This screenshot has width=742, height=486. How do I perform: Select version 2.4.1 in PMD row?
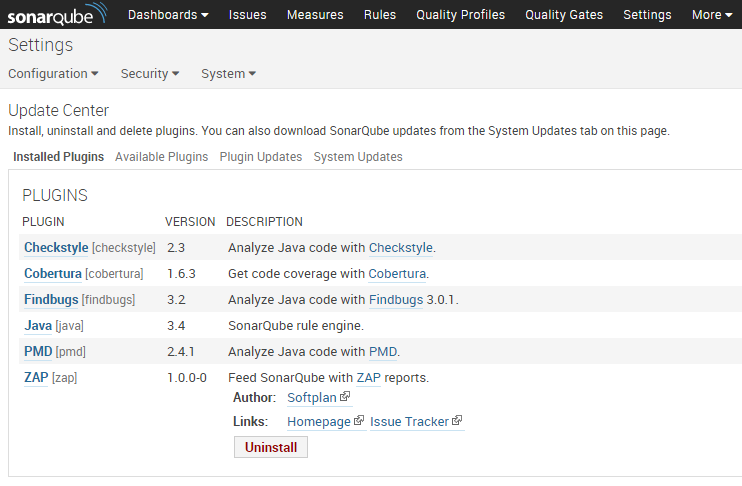[x=181, y=352]
